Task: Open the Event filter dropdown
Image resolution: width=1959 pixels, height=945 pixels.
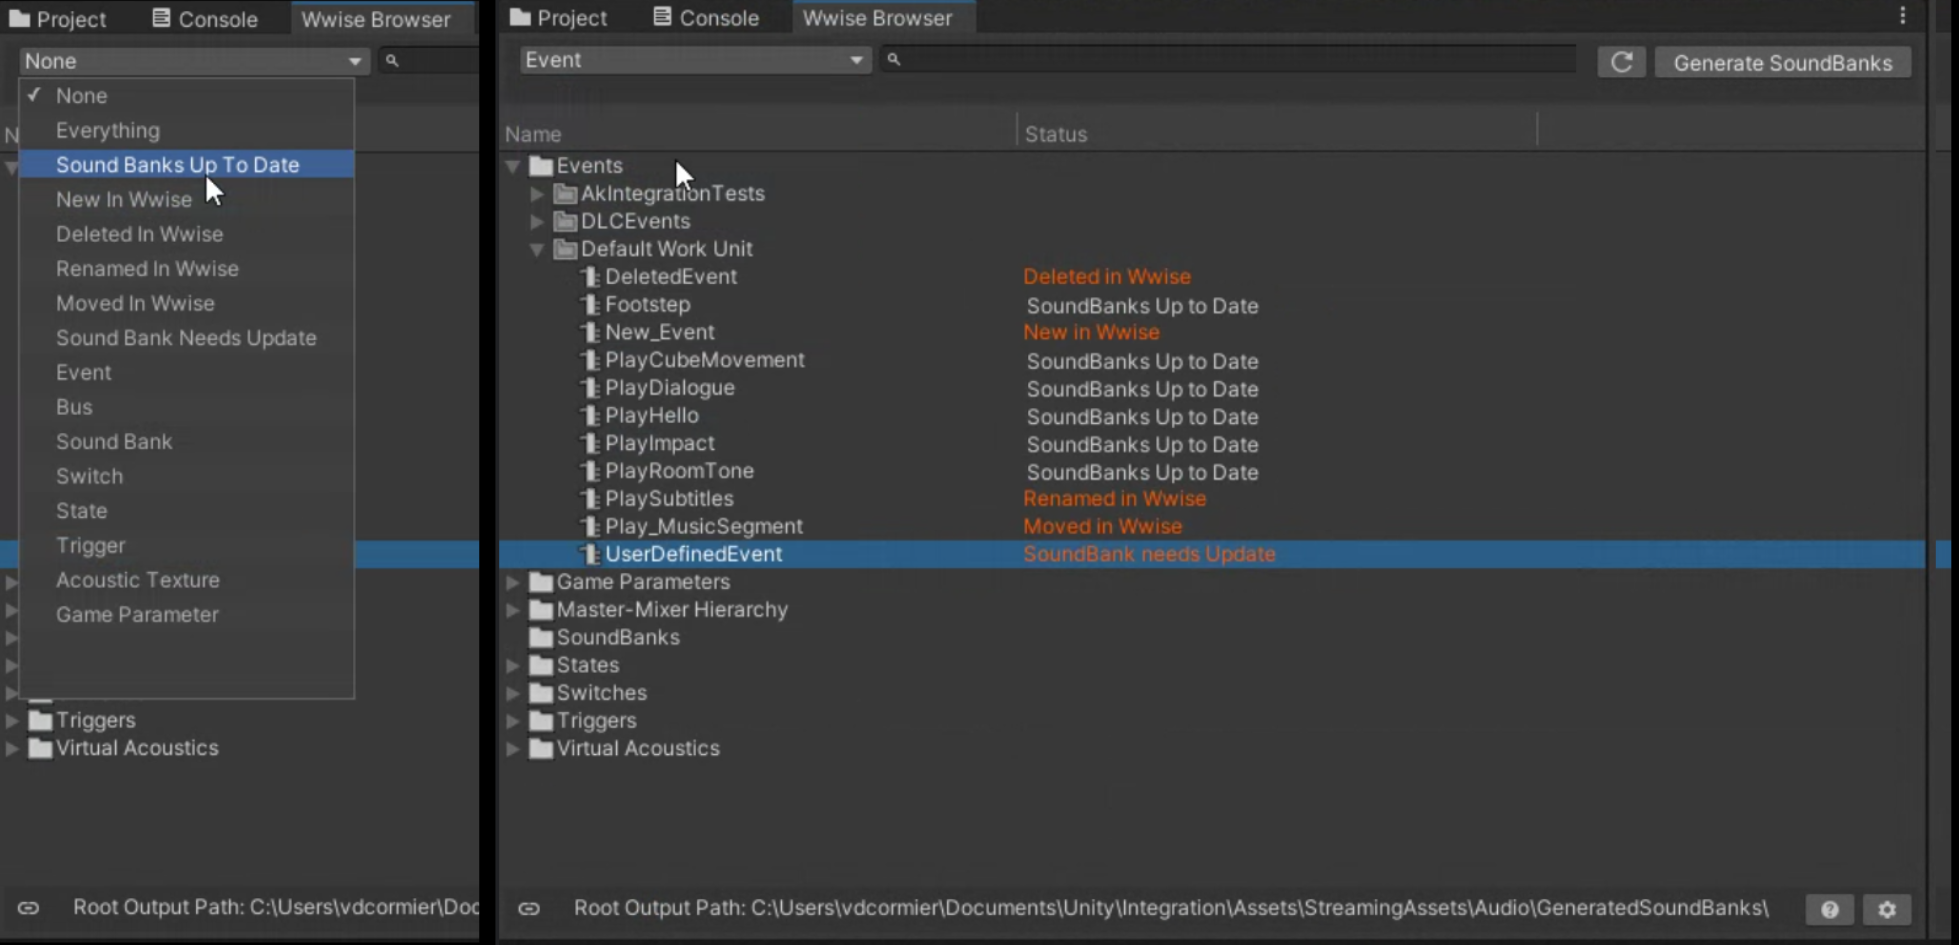Action: [x=694, y=60]
